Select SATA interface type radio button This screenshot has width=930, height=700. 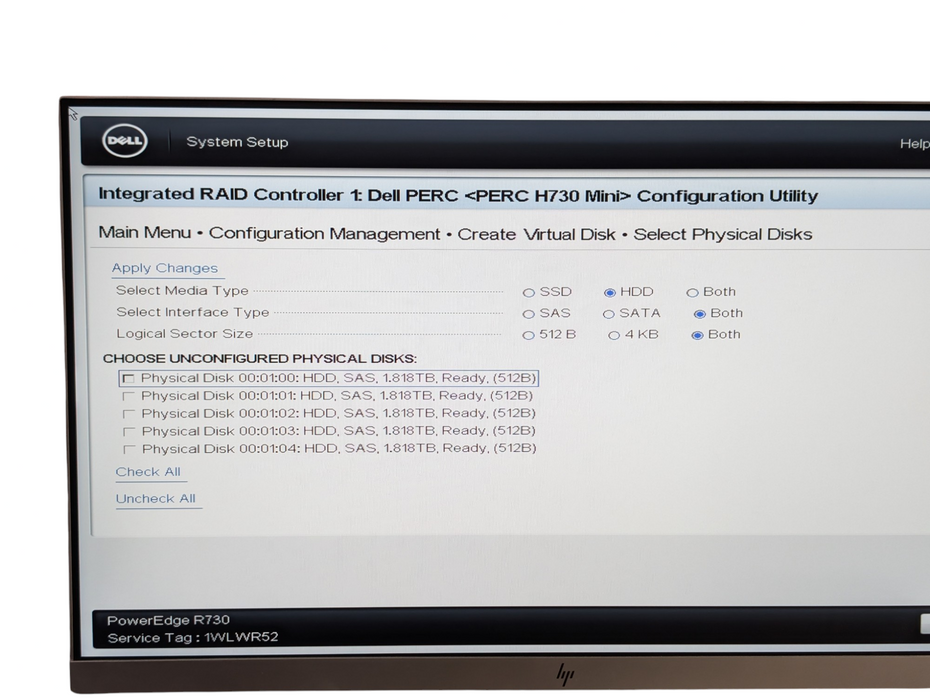(x=609, y=314)
